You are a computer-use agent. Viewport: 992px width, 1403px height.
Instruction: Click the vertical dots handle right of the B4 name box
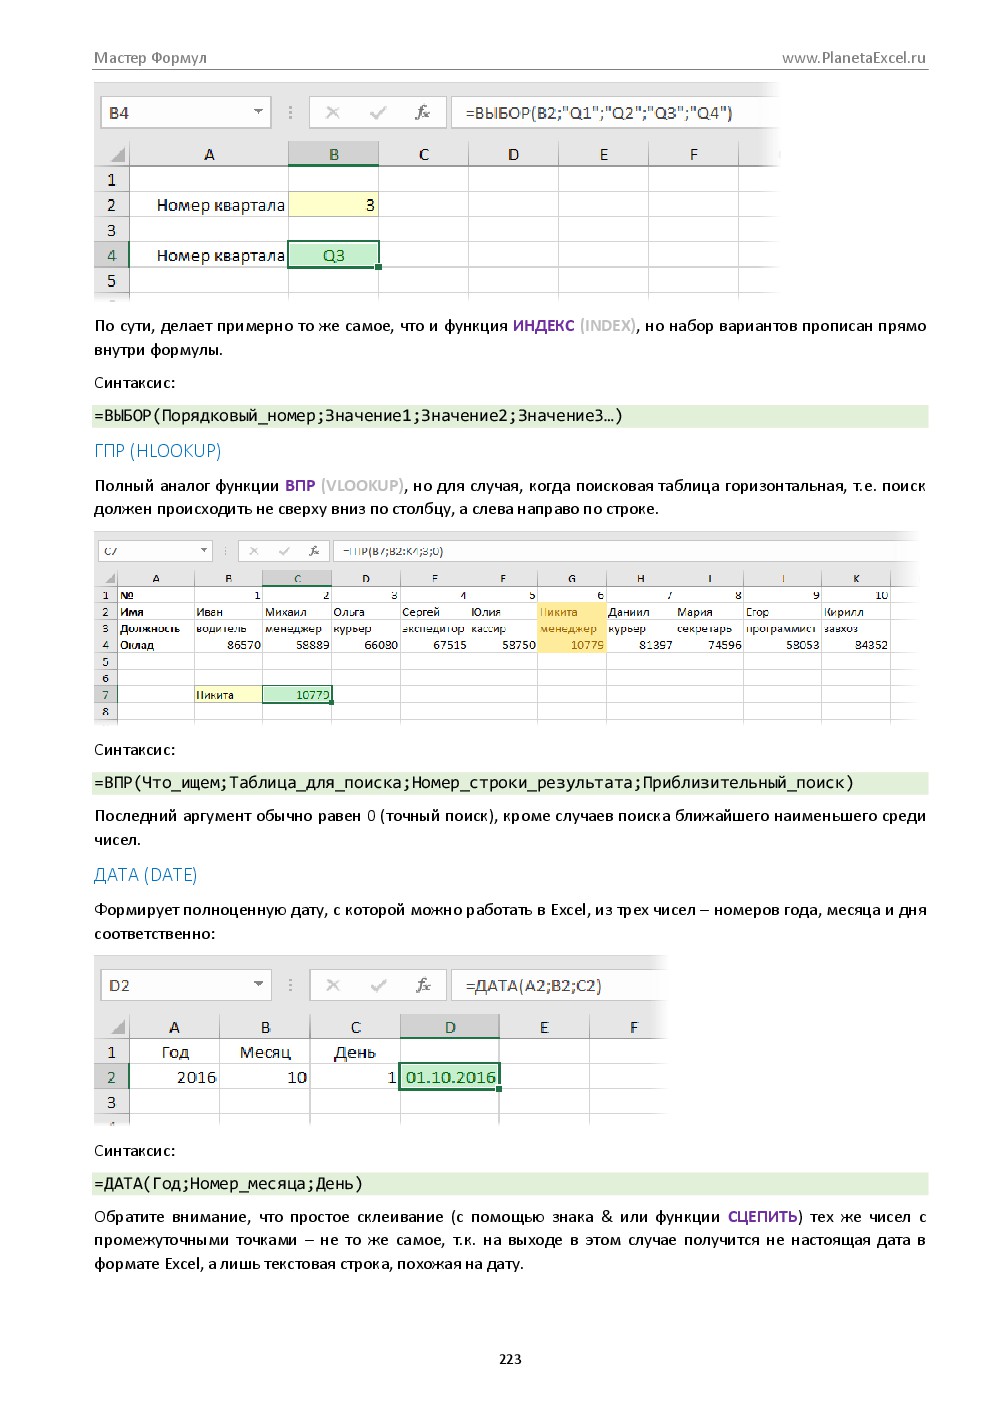tap(291, 113)
